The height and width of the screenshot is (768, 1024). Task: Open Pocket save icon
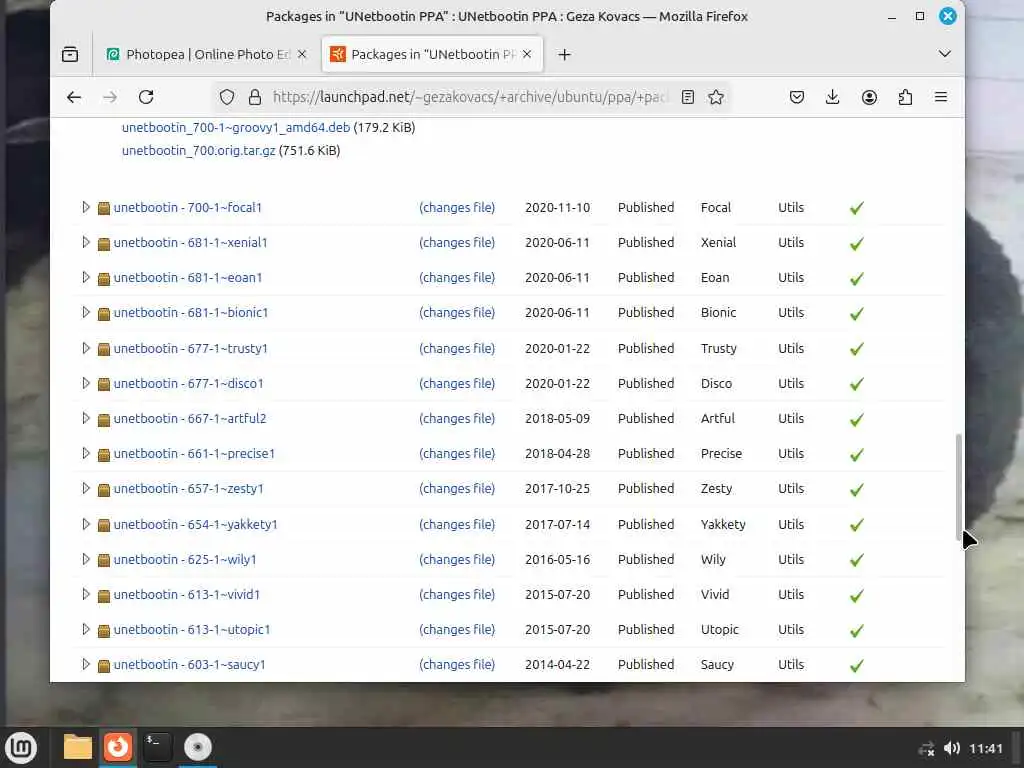[x=797, y=97]
